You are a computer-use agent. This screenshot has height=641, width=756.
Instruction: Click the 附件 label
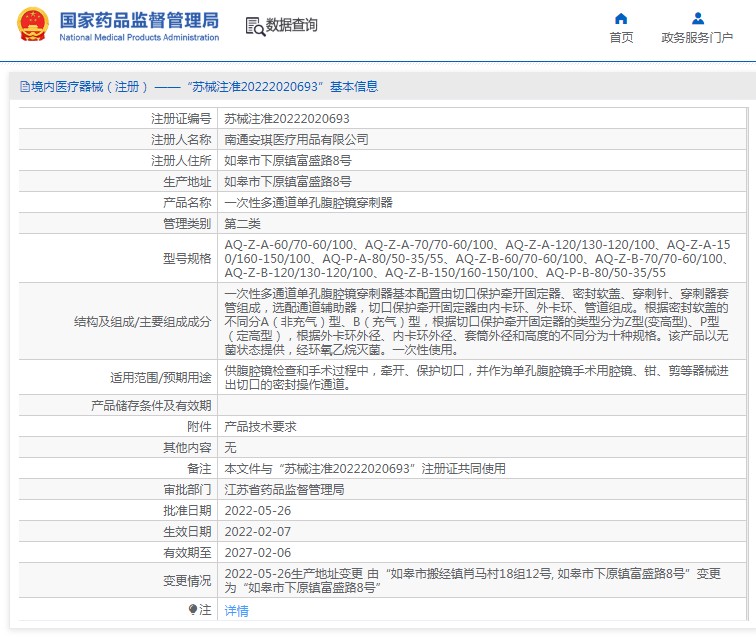tap(199, 427)
